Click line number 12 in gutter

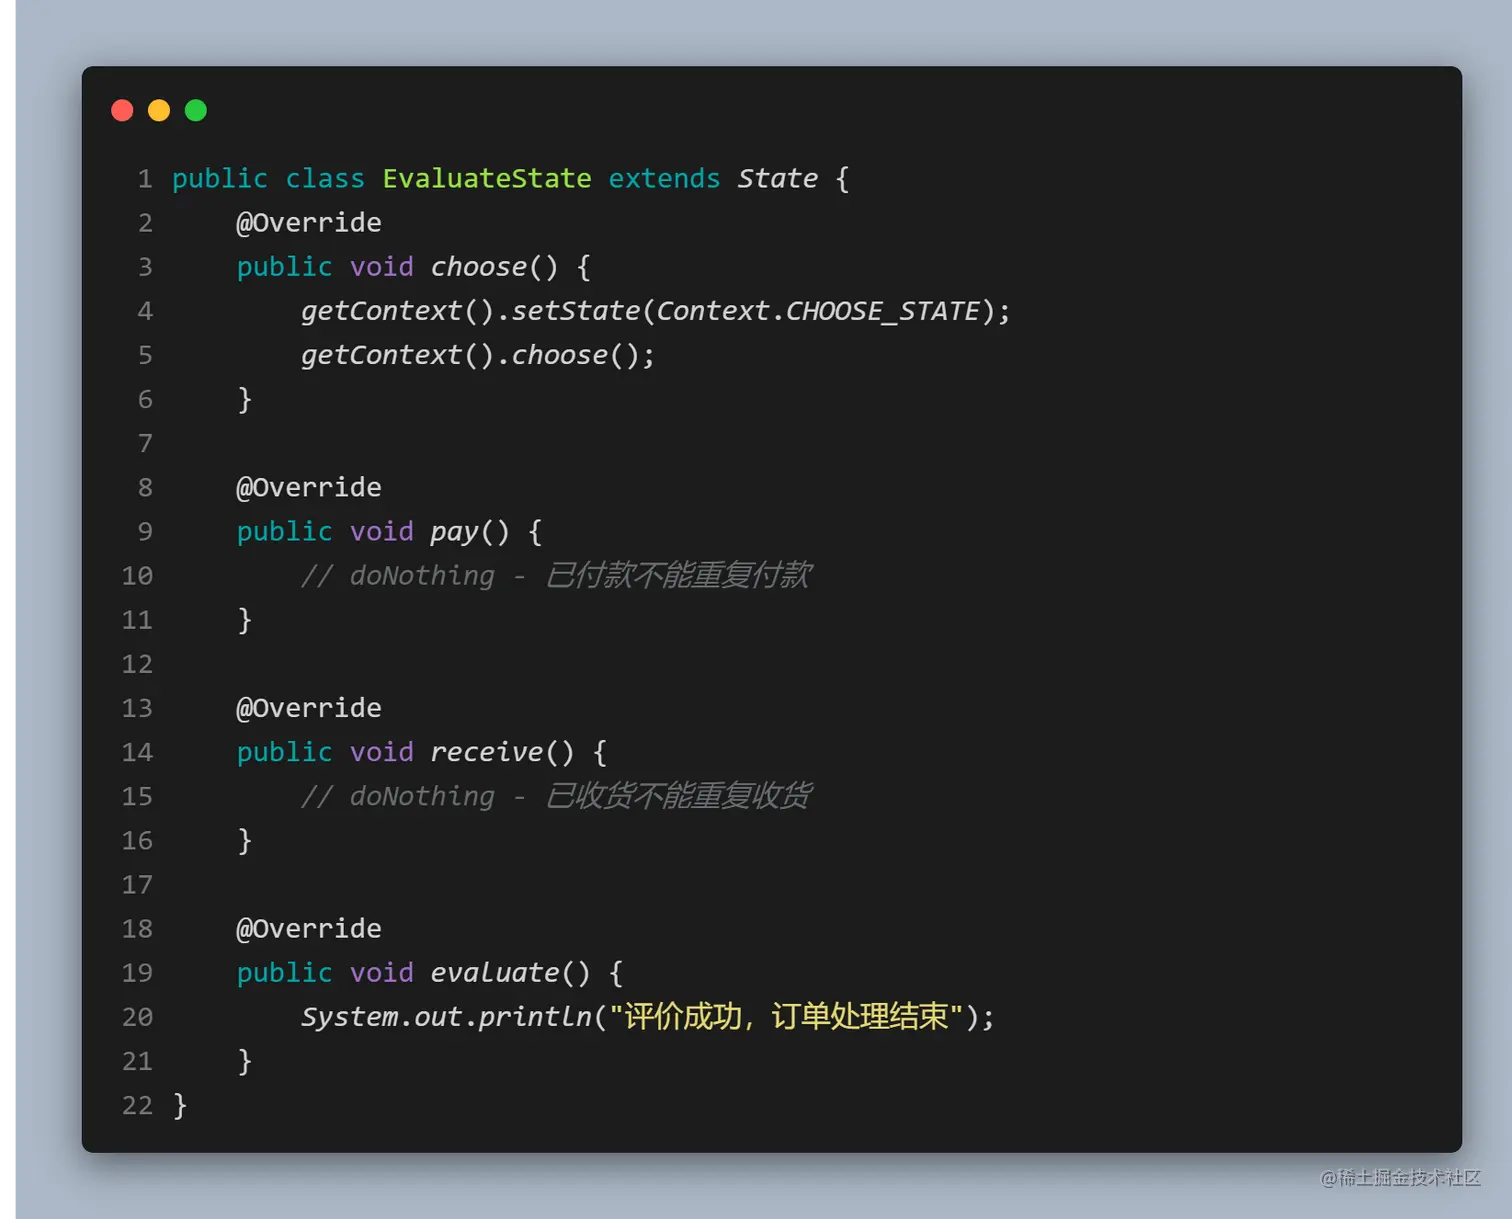tap(137, 664)
